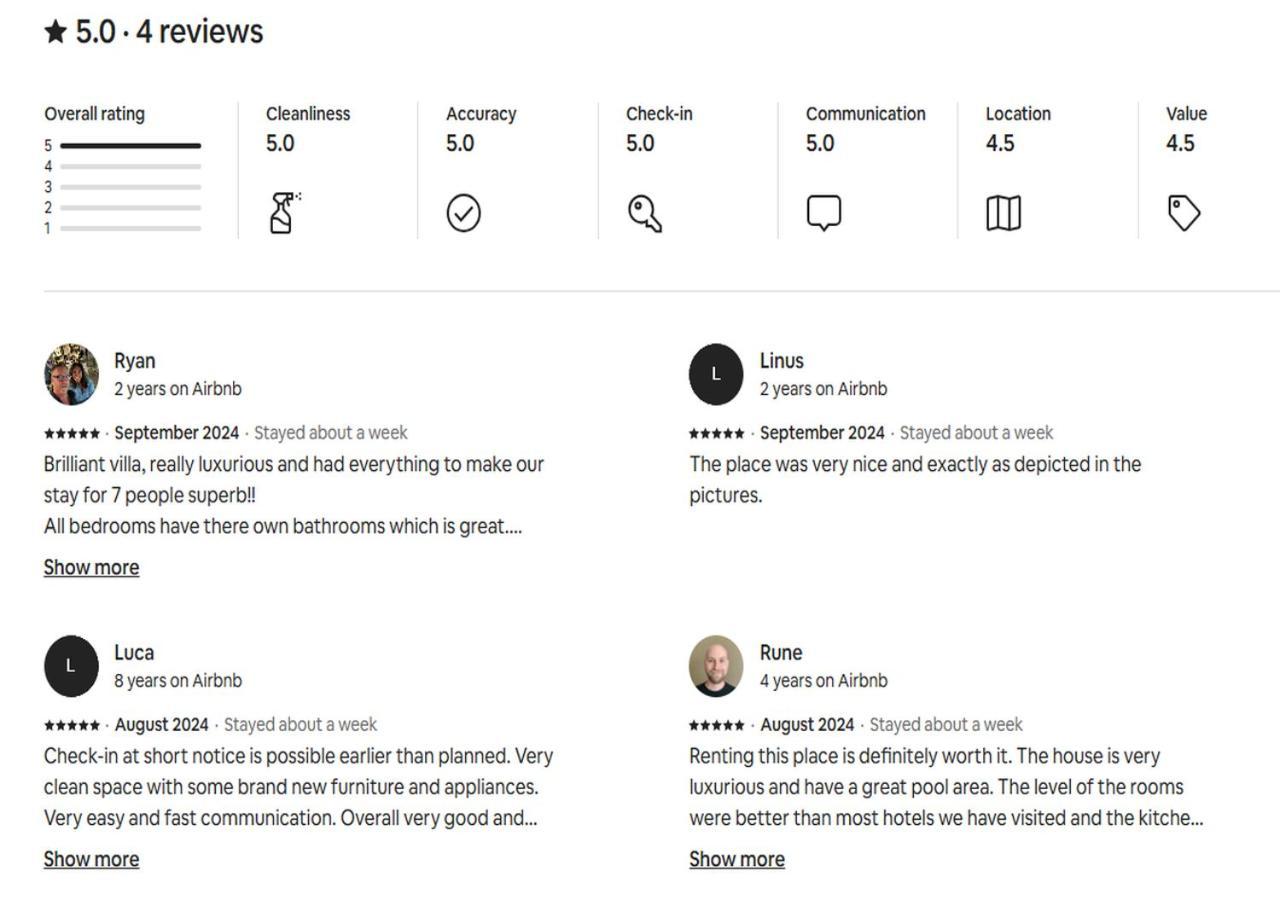Open reviewer name Rune
The width and height of the screenshot is (1280, 900).
click(780, 652)
